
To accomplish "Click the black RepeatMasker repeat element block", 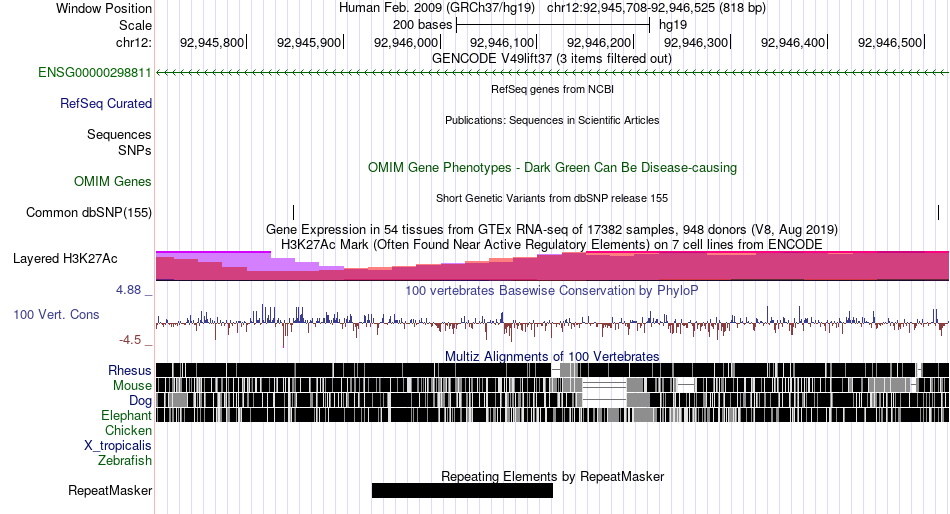I will (462, 490).
